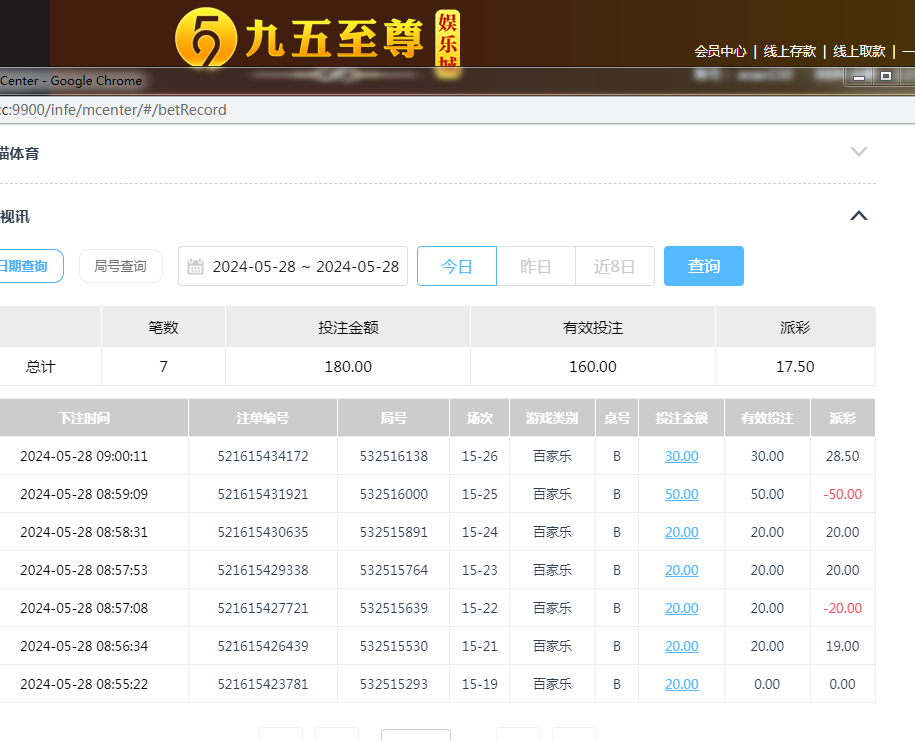Choose the 昨日 date filter

coord(536,267)
